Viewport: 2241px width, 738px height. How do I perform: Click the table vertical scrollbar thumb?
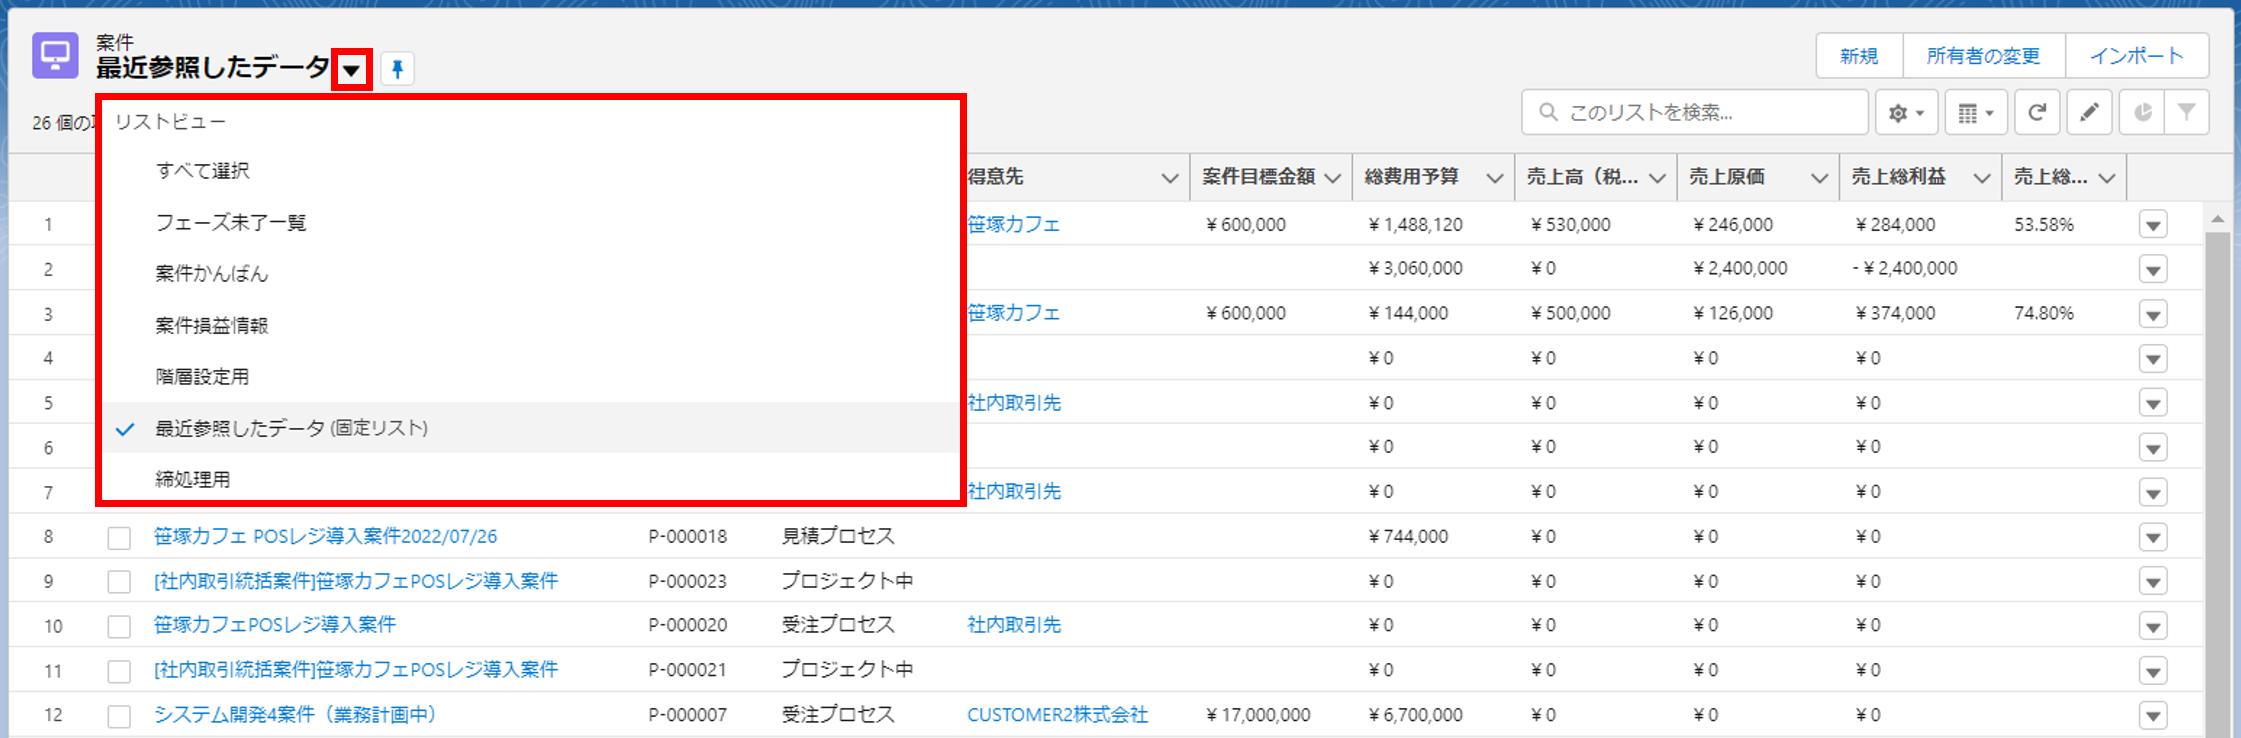[x=2217, y=484]
